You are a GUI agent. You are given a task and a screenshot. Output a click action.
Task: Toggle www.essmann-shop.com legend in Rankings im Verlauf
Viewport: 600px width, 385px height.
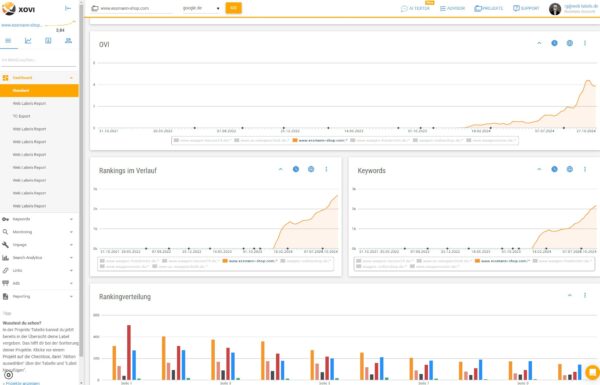pos(249,261)
